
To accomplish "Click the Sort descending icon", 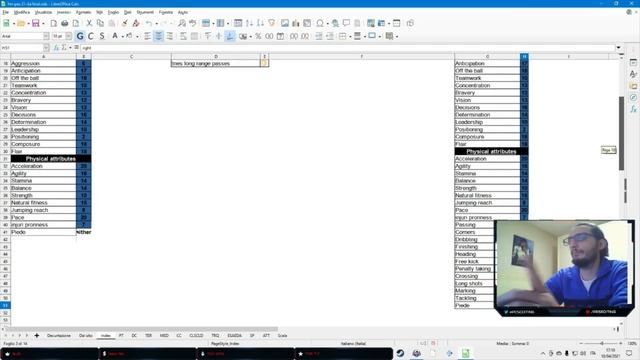I will point(260,23).
